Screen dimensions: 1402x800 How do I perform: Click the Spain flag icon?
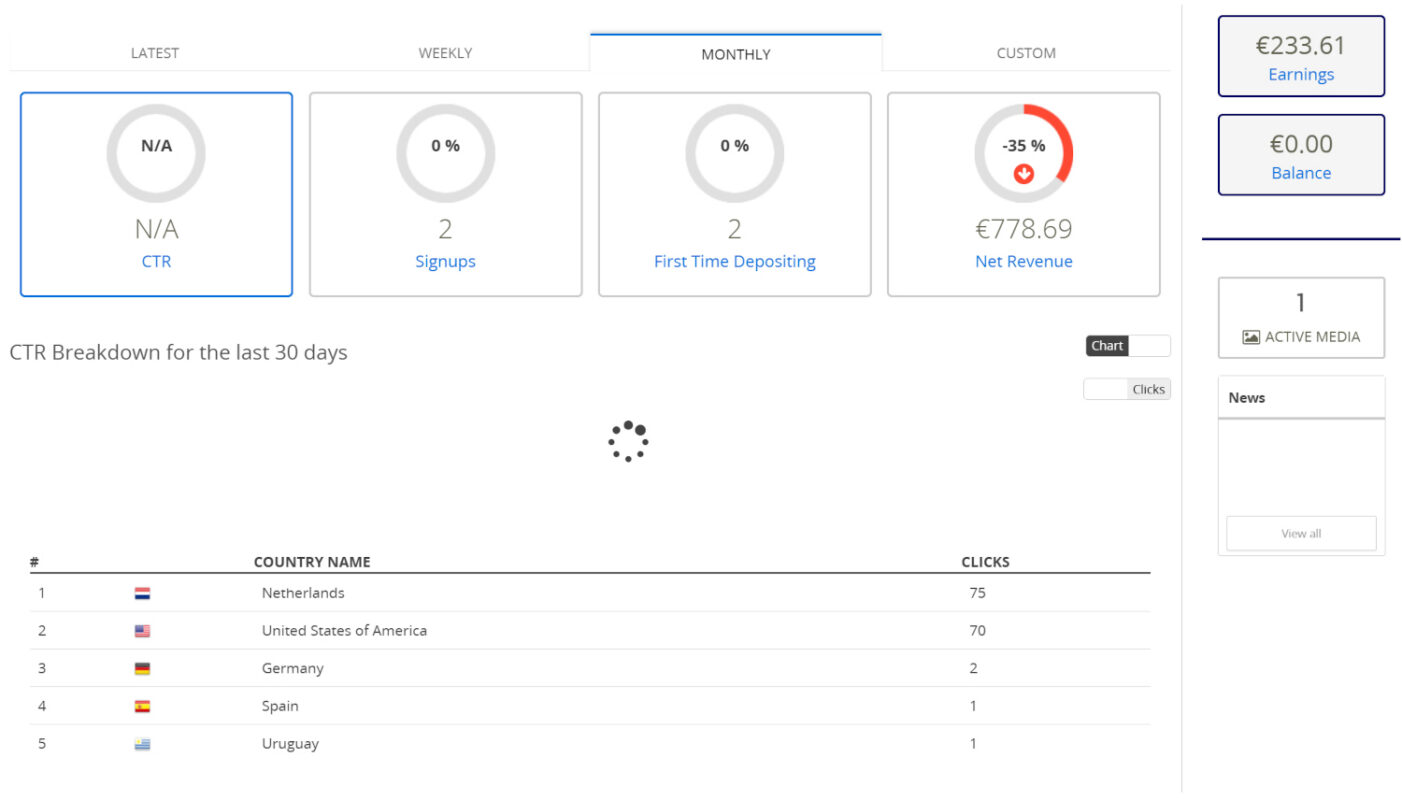[142, 706]
